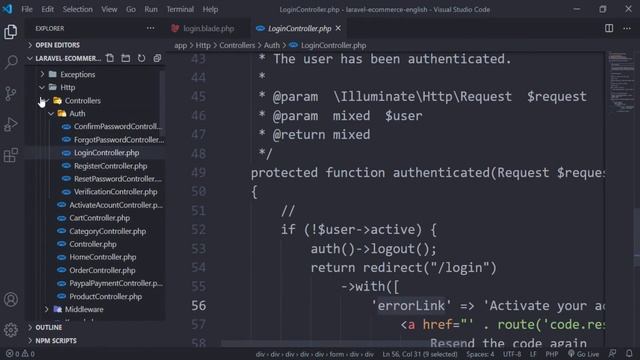Open OrderController.php in tree
The height and width of the screenshot is (360, 640).
102,270
